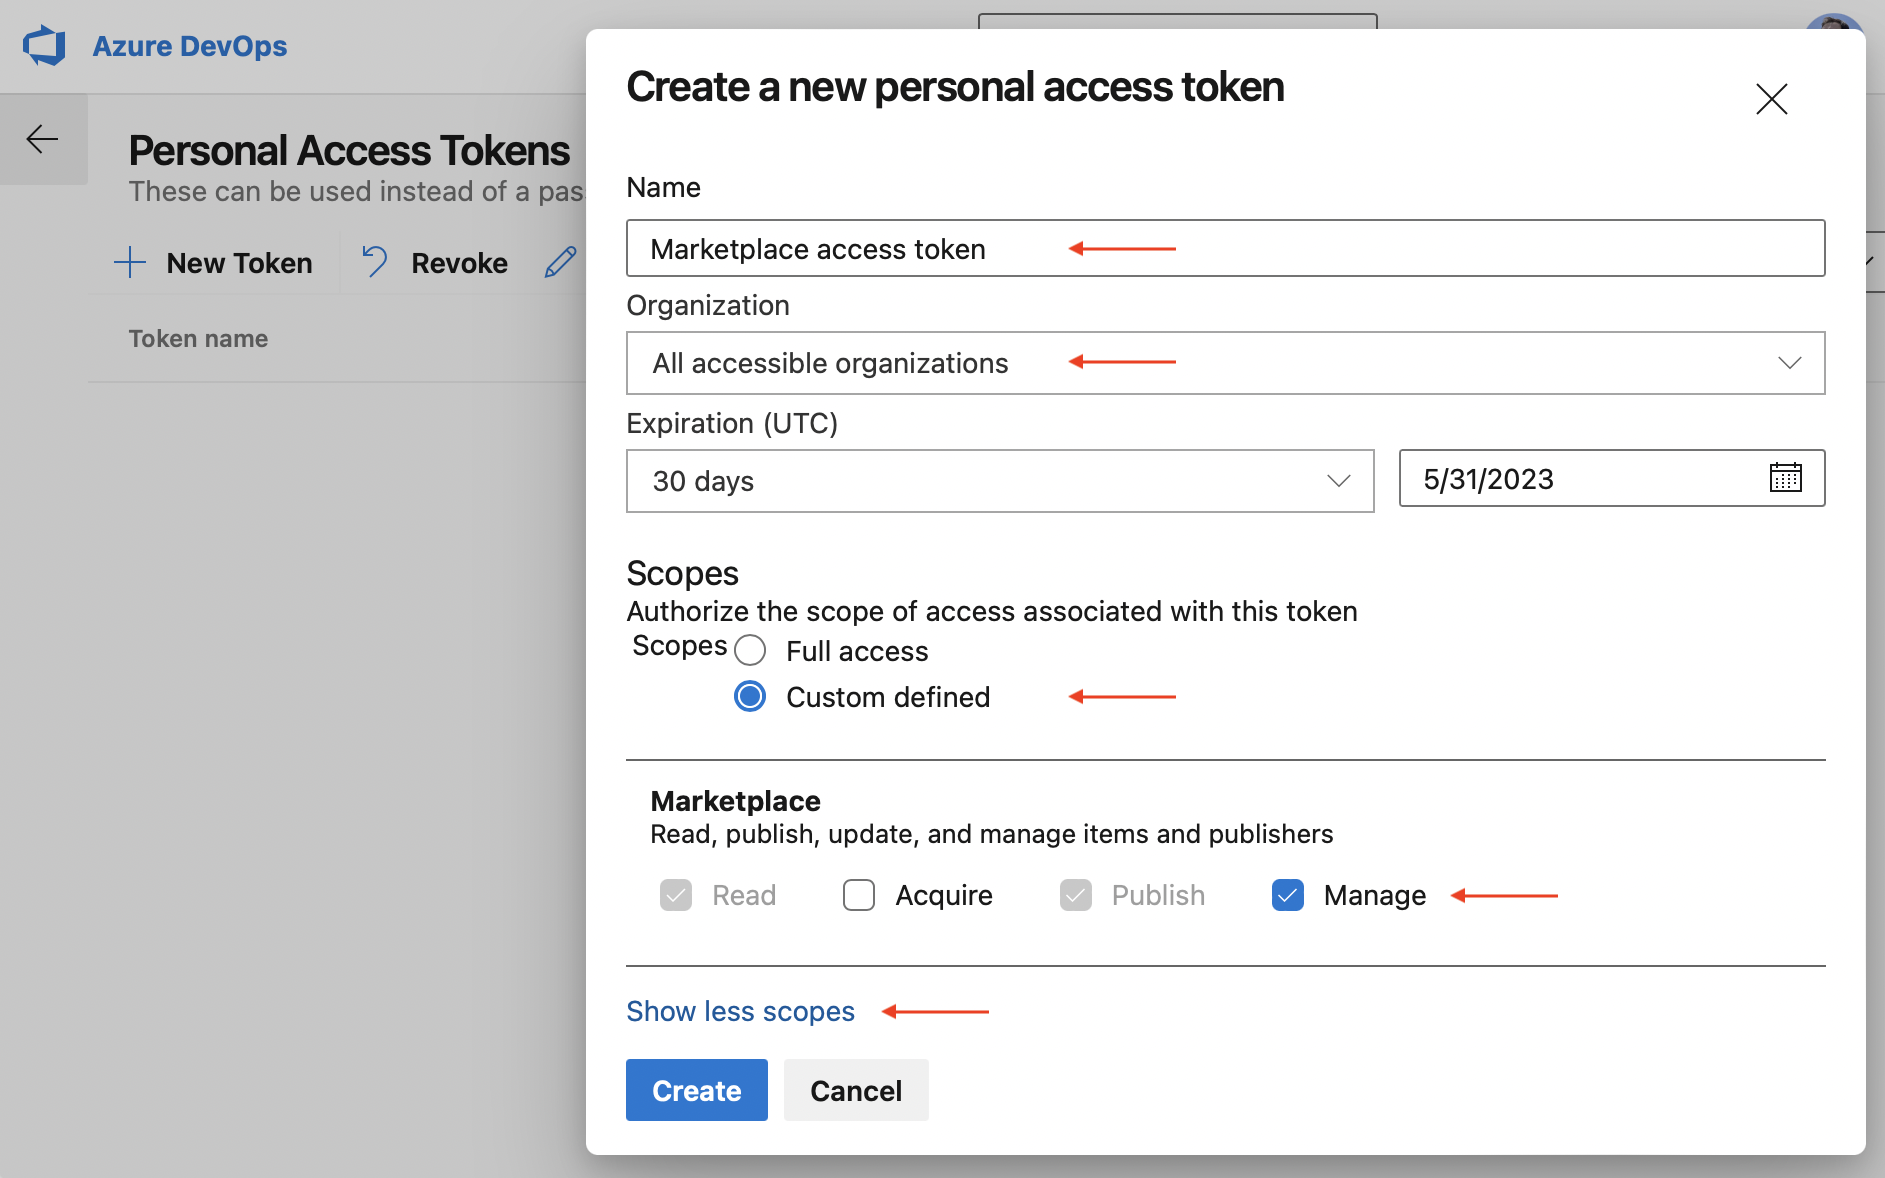Open the calendar picker beside the expiration date
Screen dimensions: 1885x1178
pos(1786,478)
